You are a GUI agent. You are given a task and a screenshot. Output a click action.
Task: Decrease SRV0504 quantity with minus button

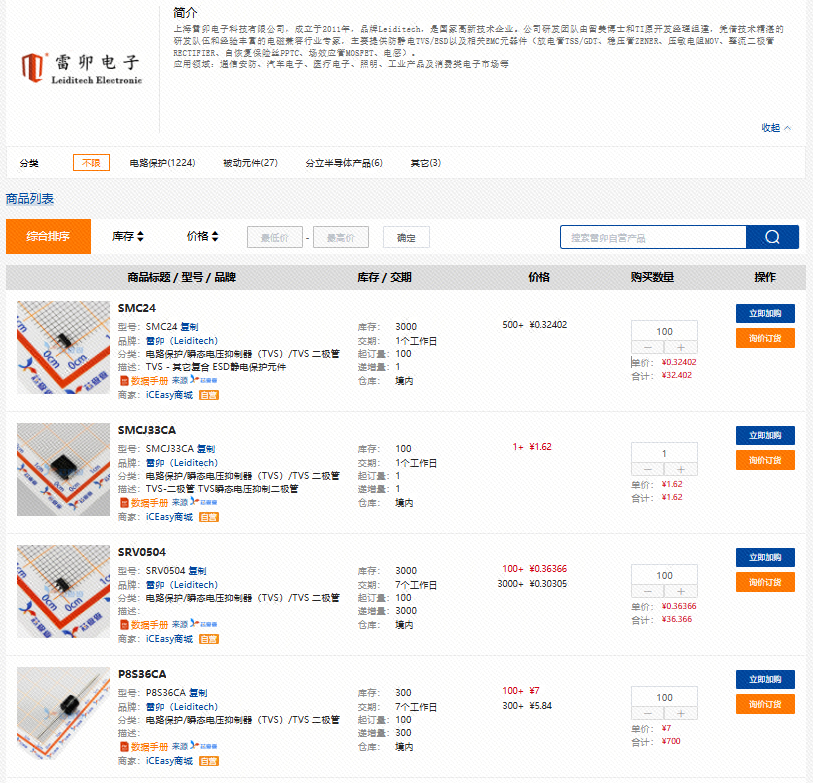(x=648, y=591)
